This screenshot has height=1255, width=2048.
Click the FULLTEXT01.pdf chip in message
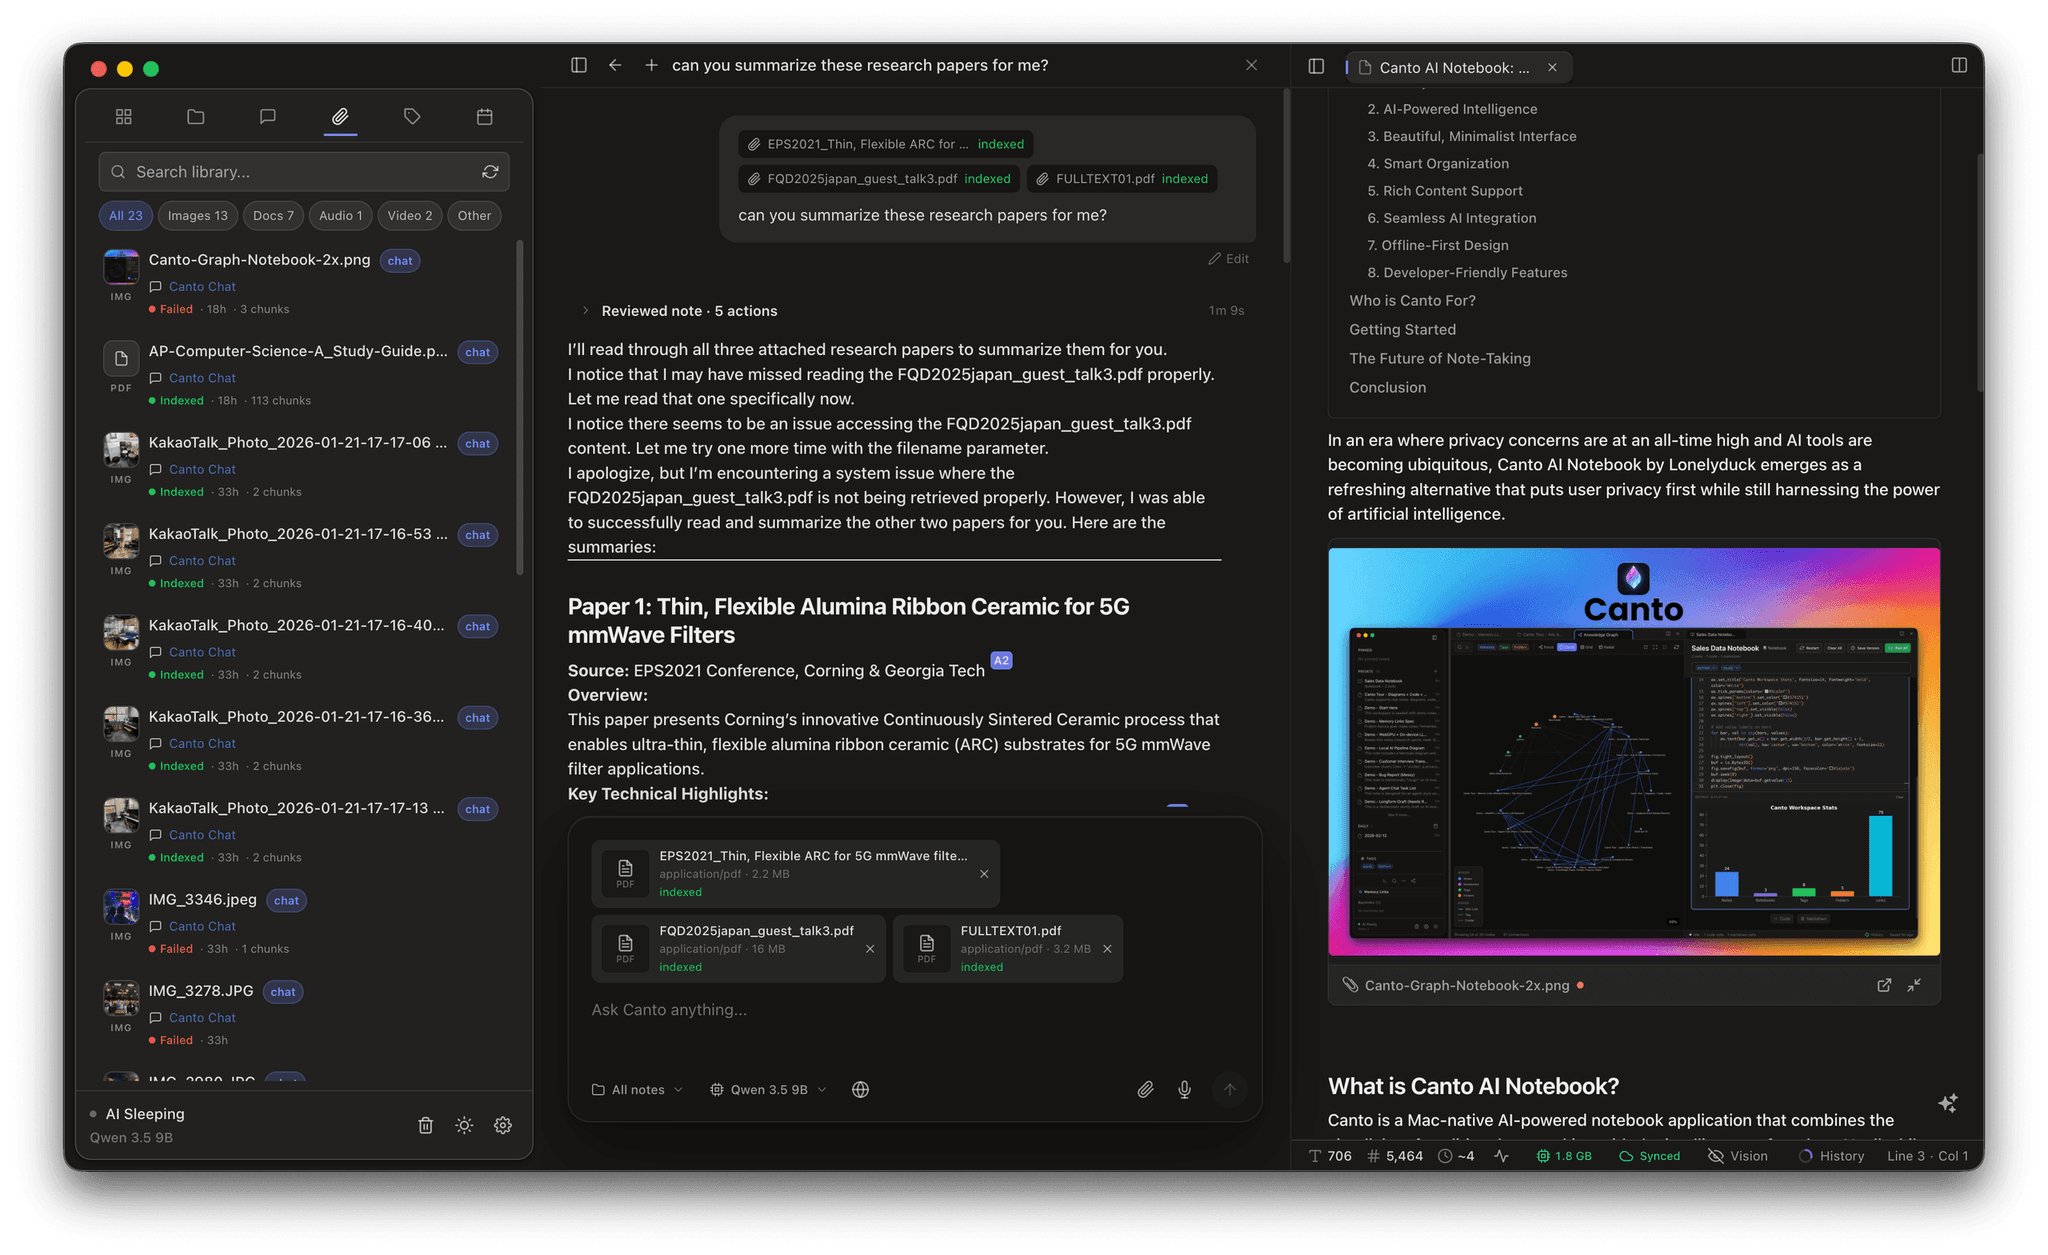[1122, 179]
